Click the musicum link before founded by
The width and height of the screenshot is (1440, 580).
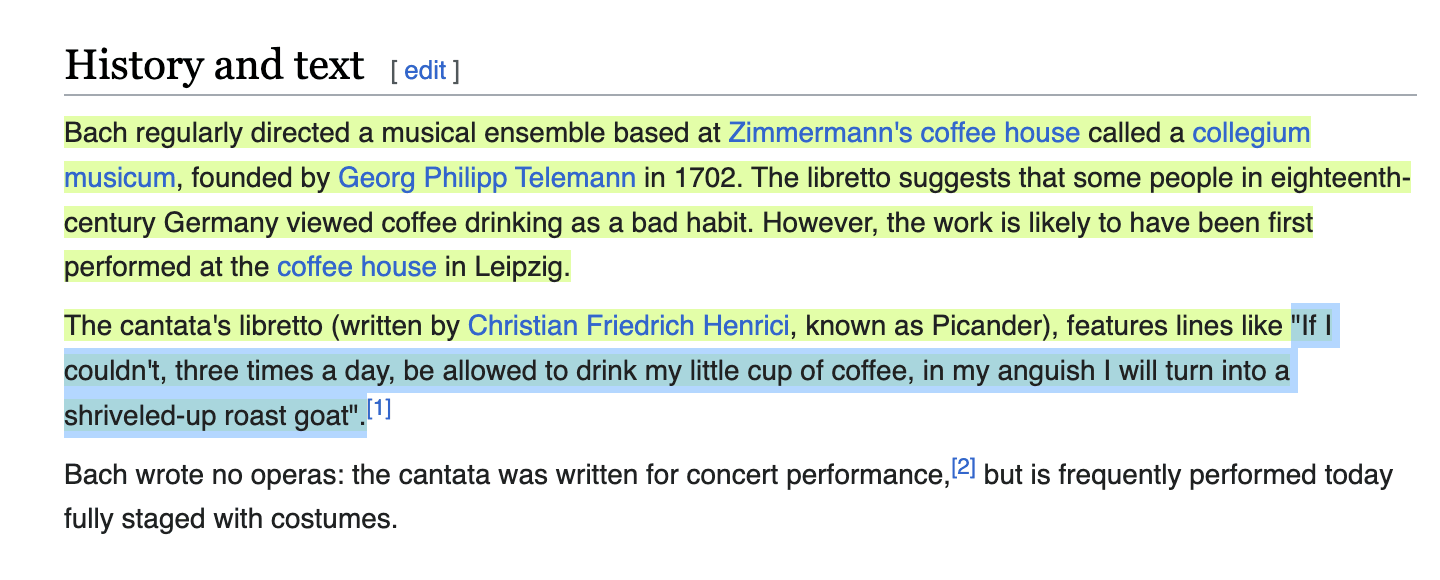(120, 179)
